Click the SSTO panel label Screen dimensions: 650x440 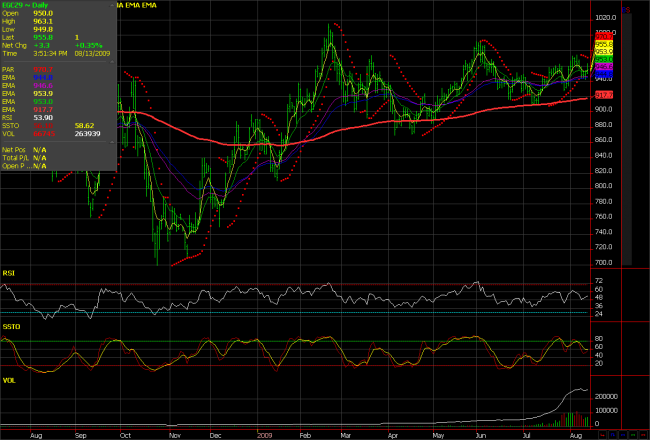(x=11, y=327)
